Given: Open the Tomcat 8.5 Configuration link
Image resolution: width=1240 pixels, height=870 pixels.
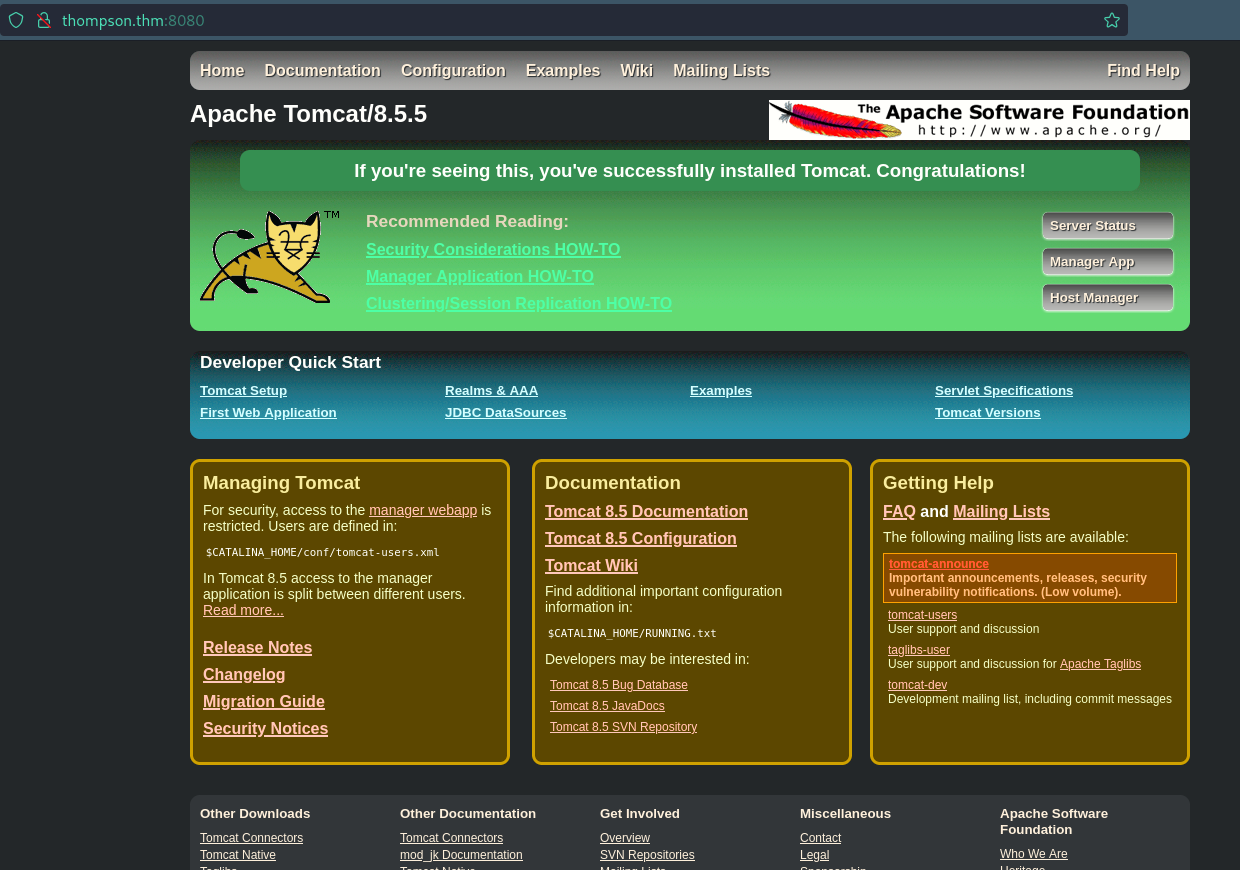Looking at the screenshot, I should (641, 538).
